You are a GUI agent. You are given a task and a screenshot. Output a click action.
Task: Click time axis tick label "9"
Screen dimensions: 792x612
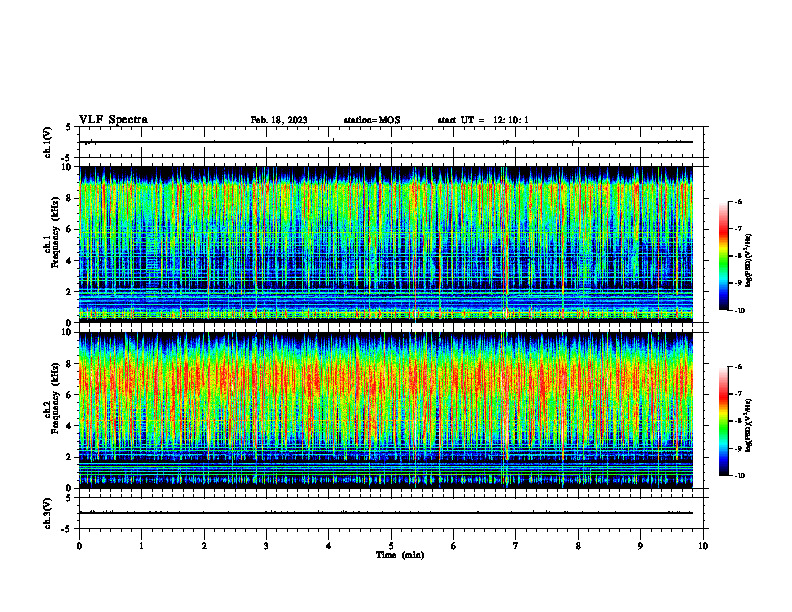(x=640, y=546)
